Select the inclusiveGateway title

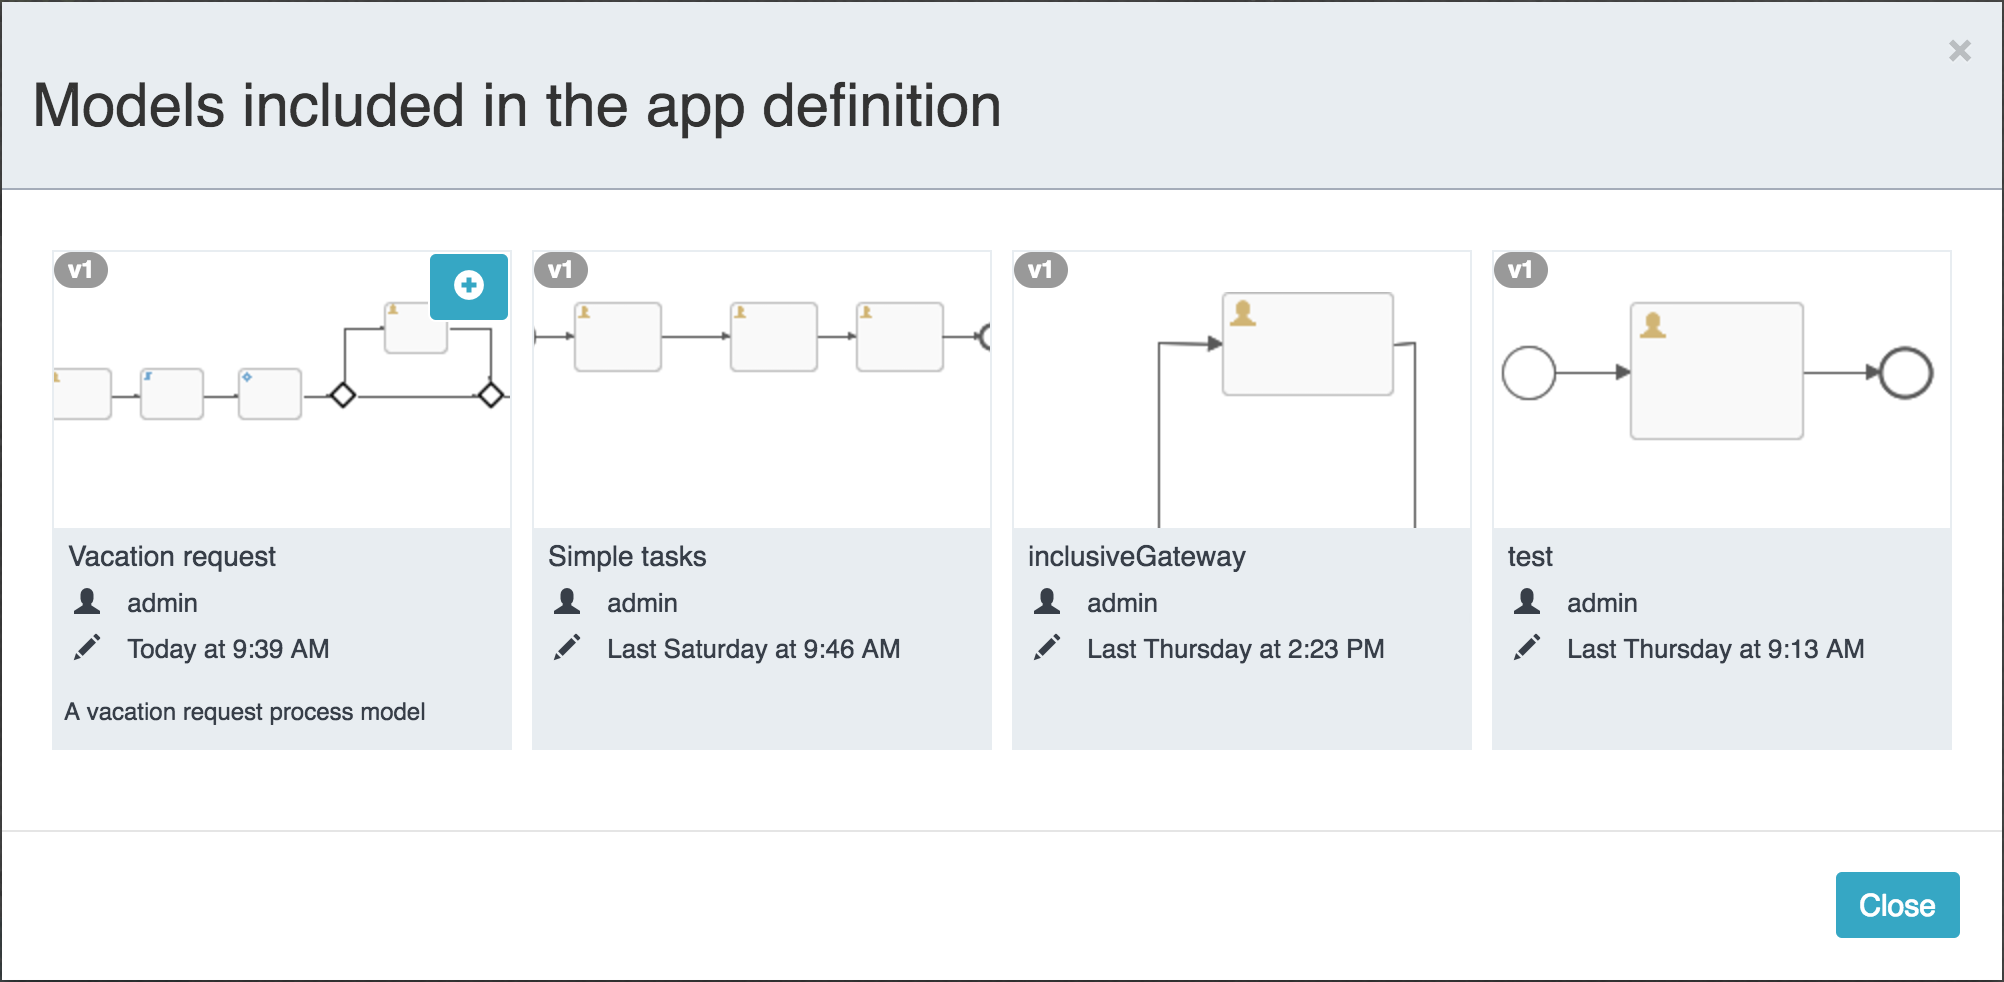click(1136, 556)
